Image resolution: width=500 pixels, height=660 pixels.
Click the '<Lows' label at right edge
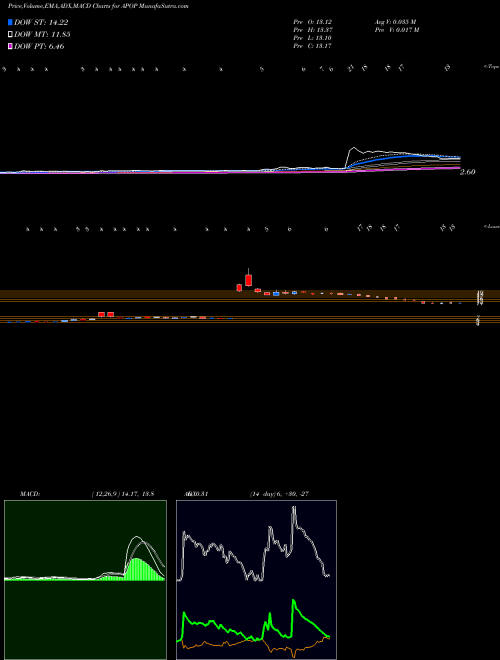[x=492, y=226]
